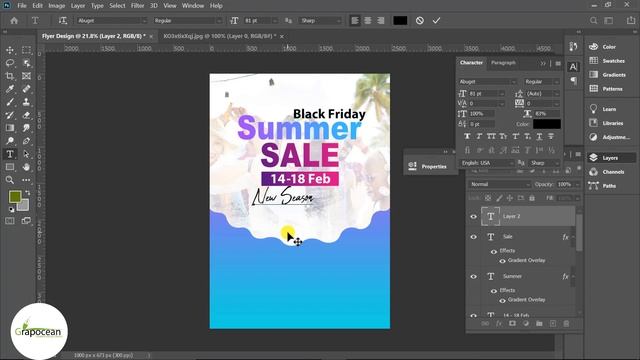Select the Crop tool

point(10,76)
